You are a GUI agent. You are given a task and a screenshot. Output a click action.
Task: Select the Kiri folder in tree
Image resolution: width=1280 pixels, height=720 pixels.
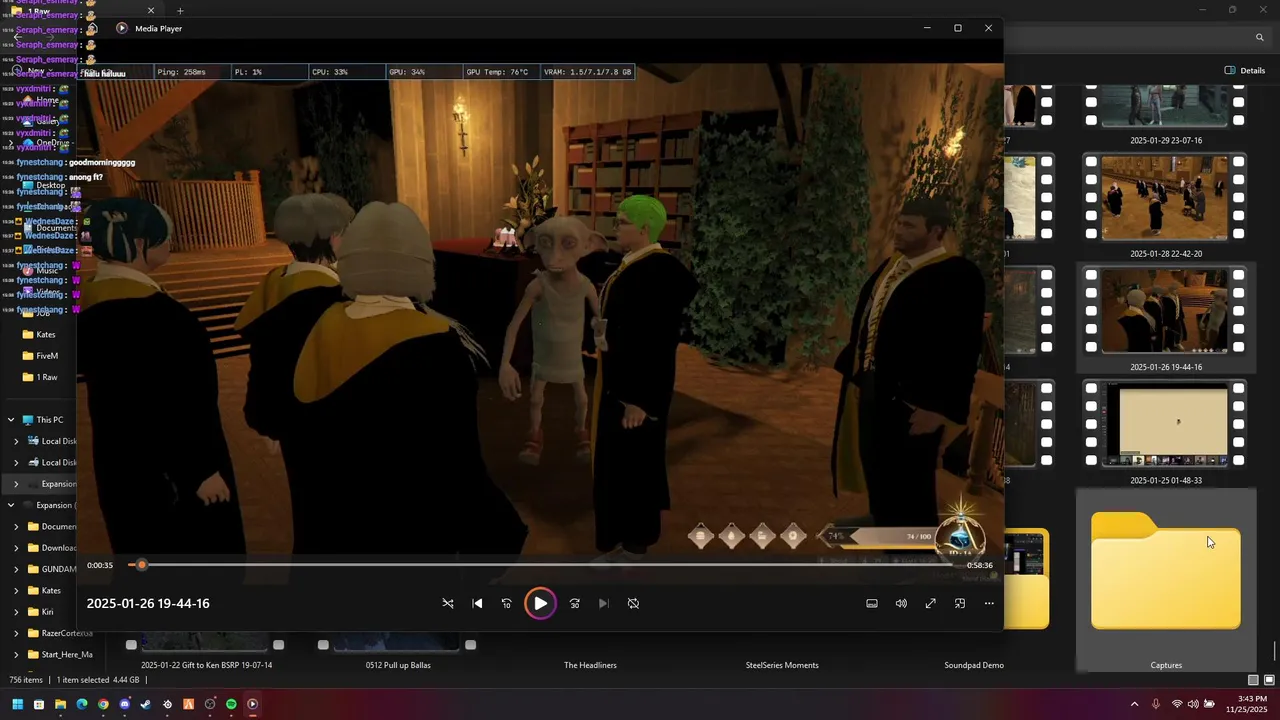(40, 612)
